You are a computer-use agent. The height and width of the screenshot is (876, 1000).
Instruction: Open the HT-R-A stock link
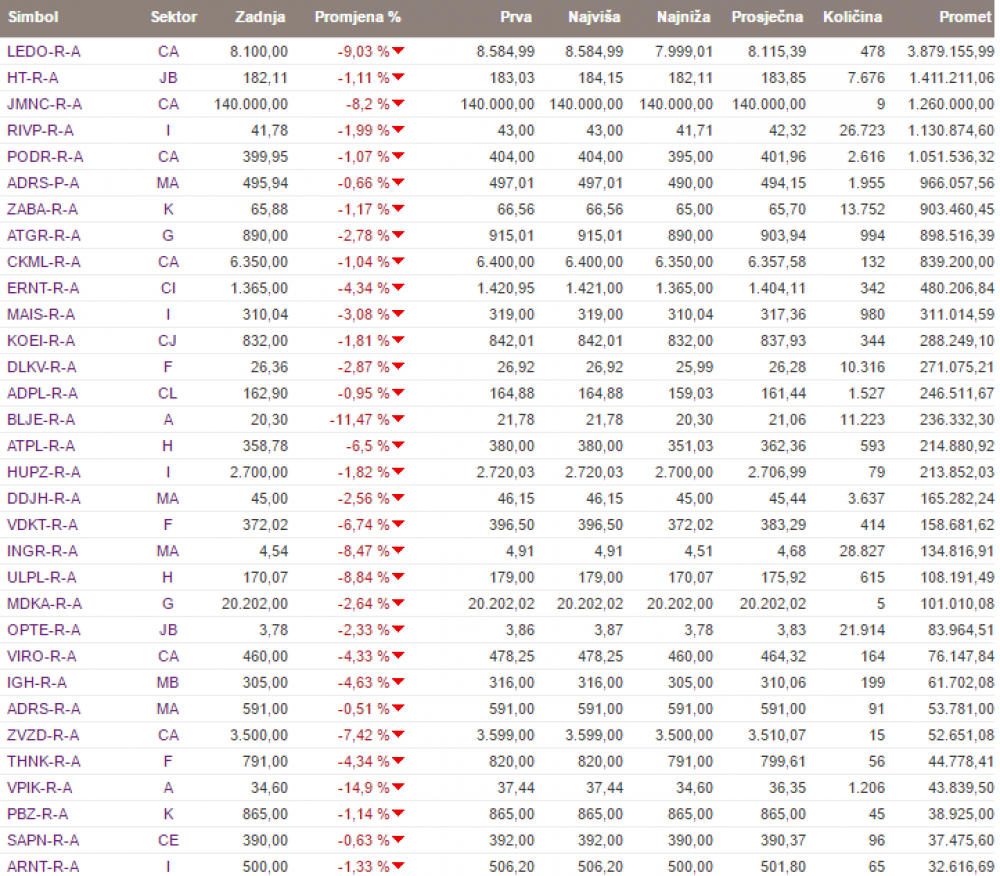click(x=33, y=78)
